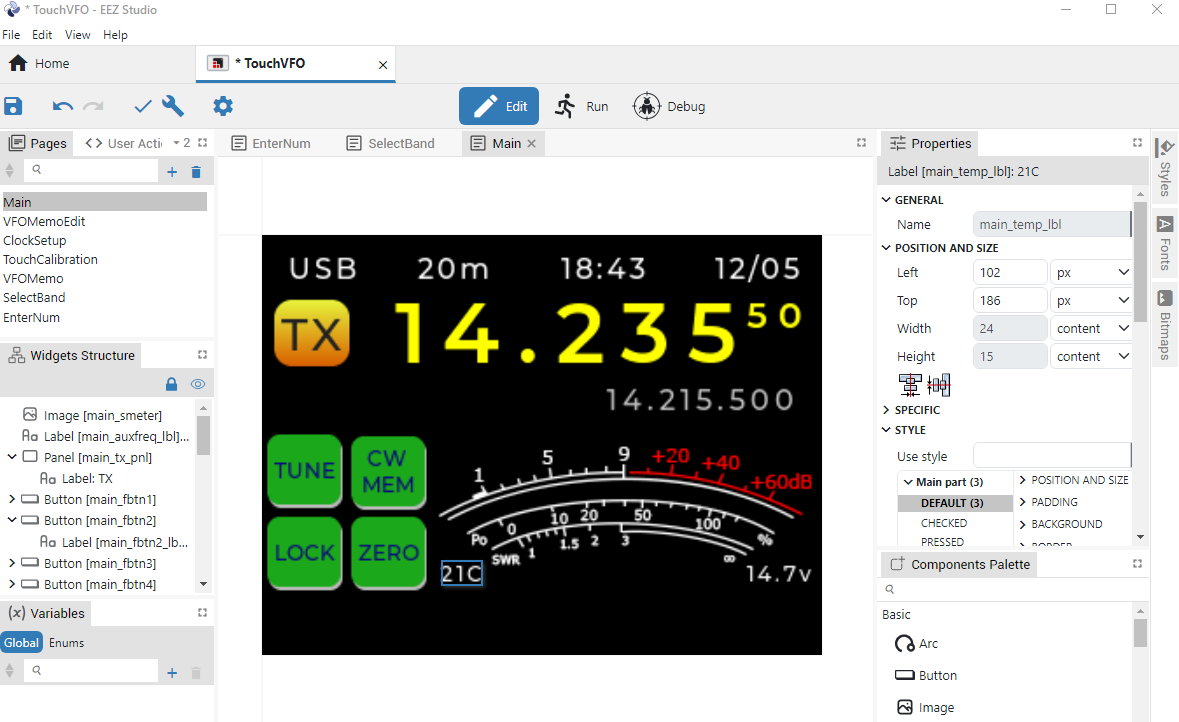Select the TouchCalibration page

click(x=50, y=259)
